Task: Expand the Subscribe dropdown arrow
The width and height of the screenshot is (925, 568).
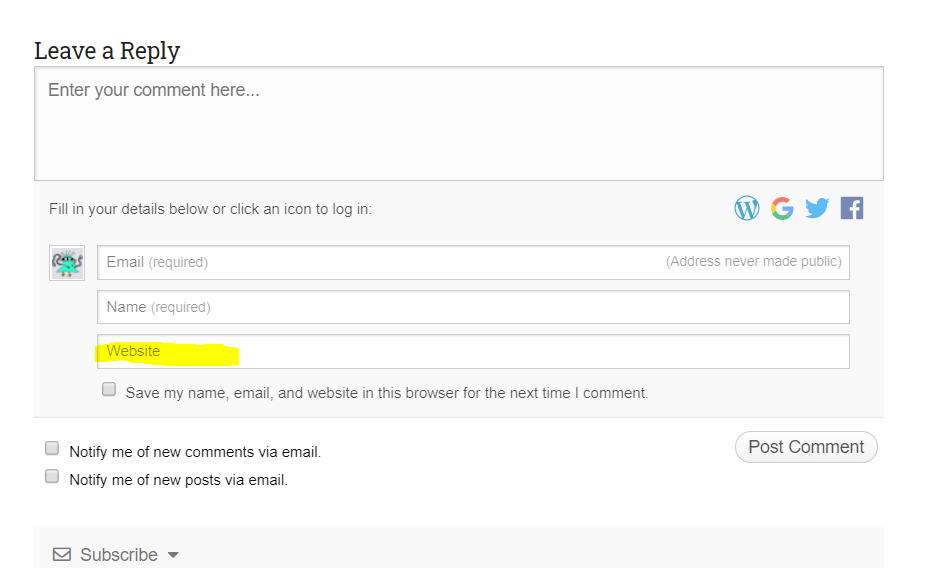Action: [x=173, y=555]
